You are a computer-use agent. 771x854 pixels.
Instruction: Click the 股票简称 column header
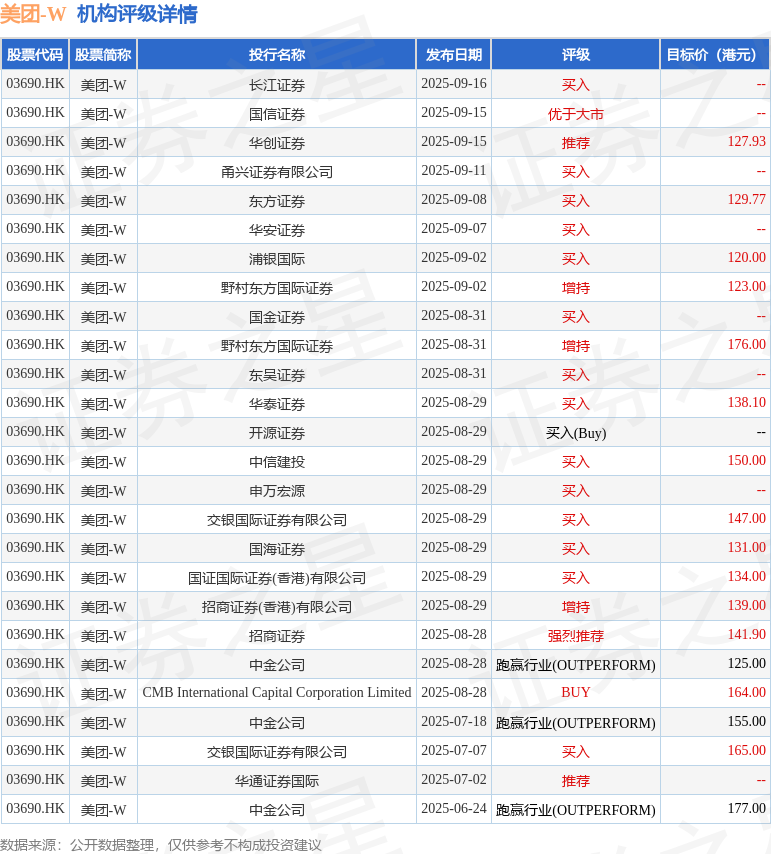[103, 54]
